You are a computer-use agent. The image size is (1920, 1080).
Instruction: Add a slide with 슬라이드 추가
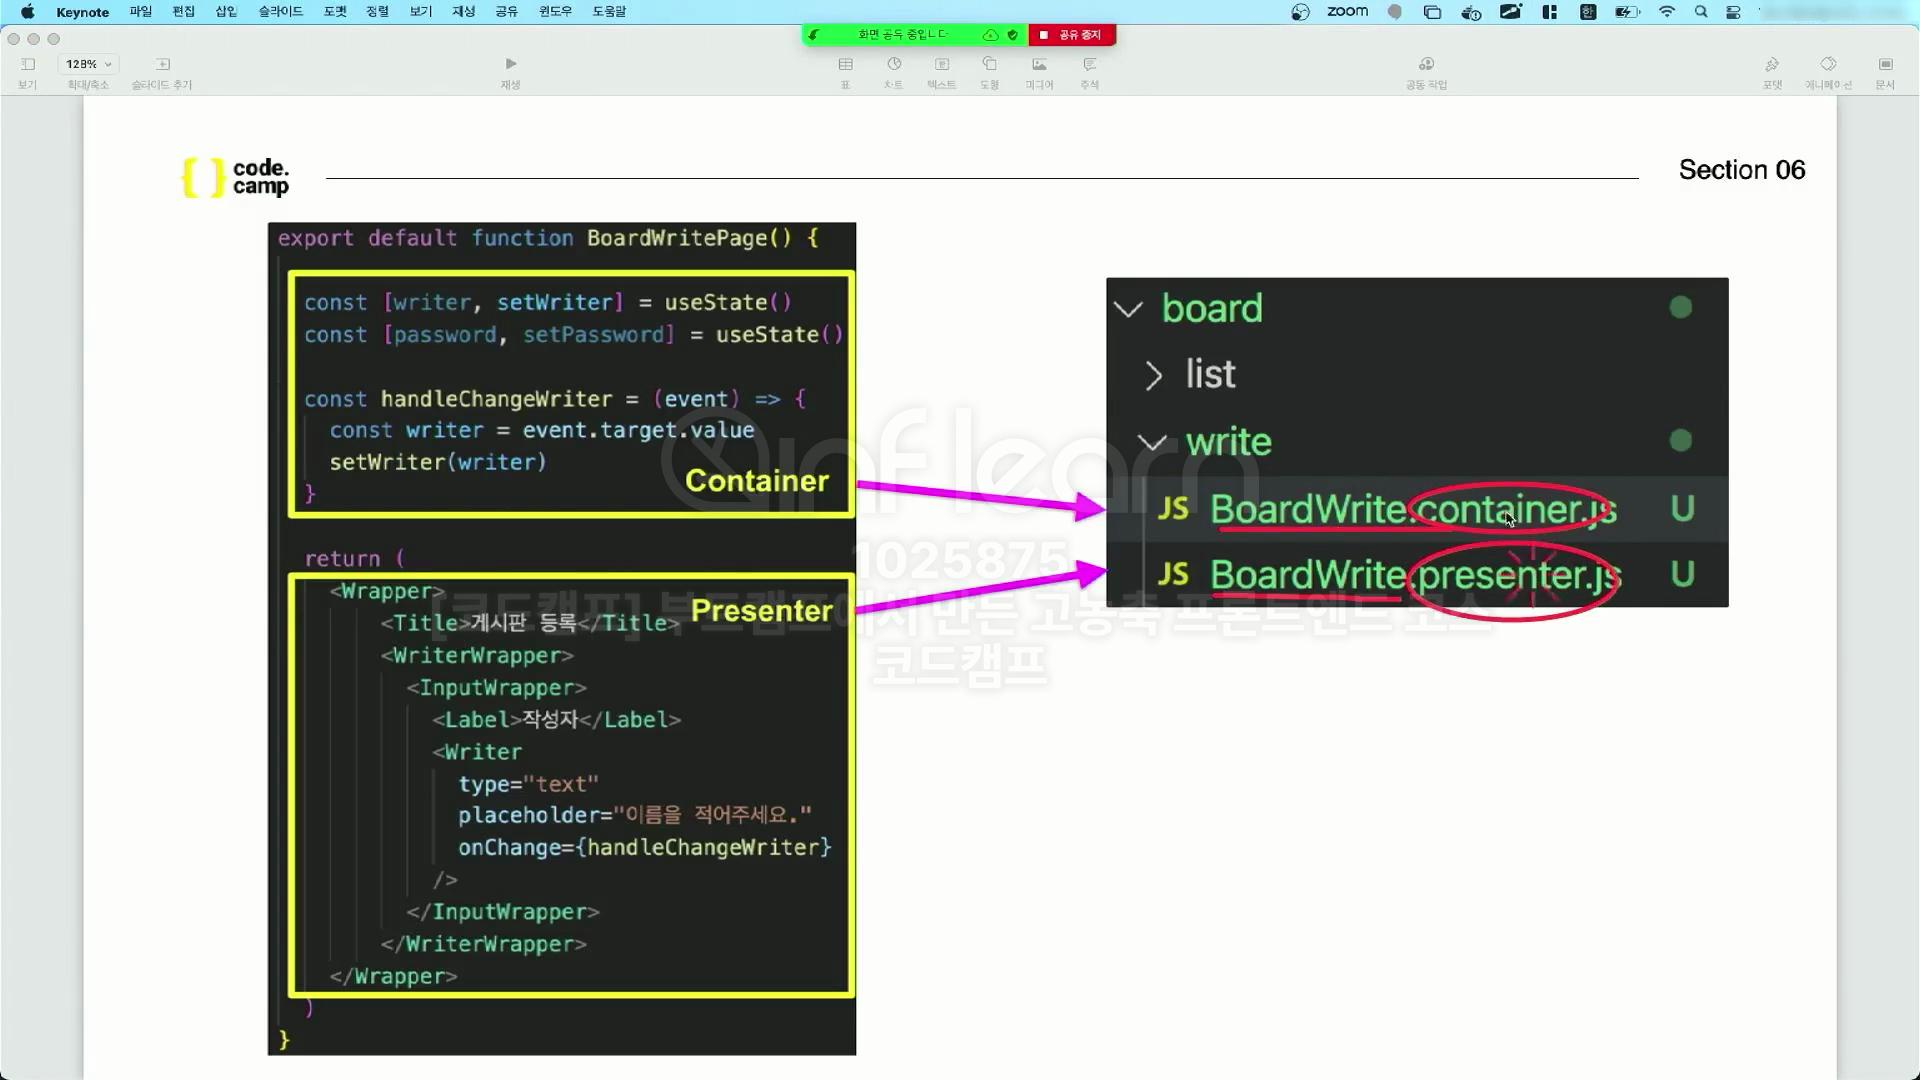coord(162,64)
